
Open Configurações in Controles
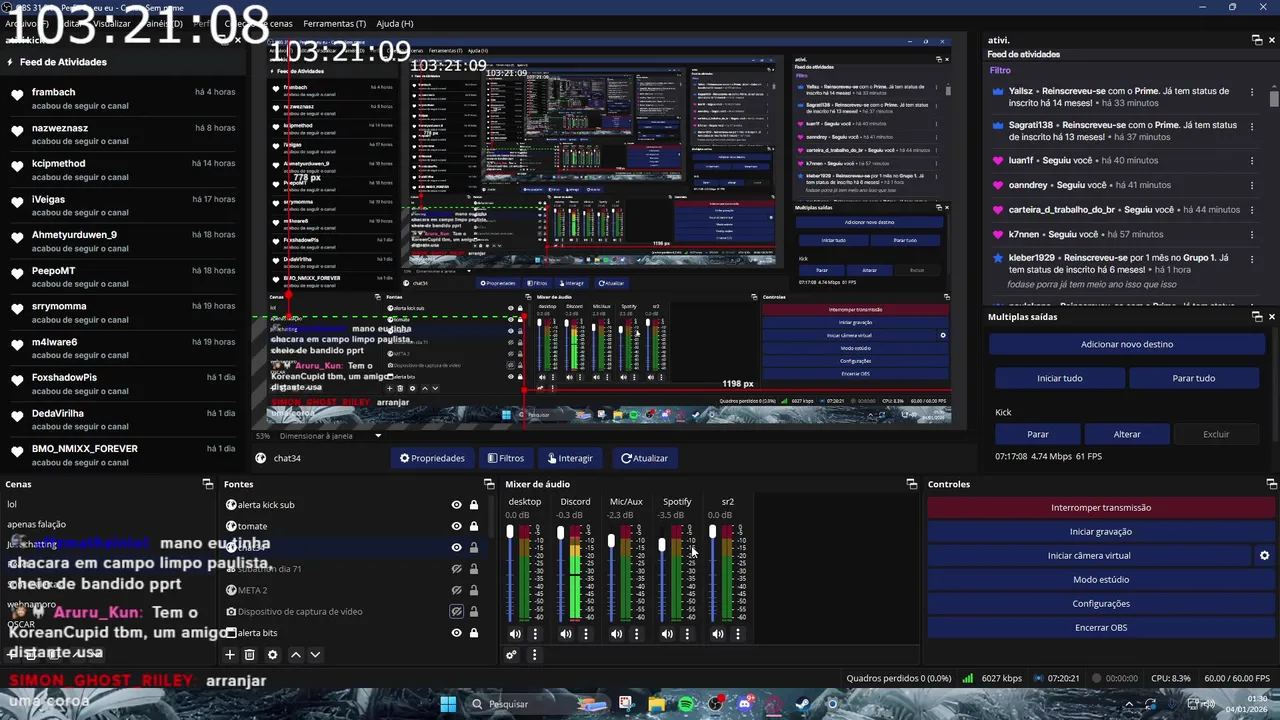[1100, 604]
